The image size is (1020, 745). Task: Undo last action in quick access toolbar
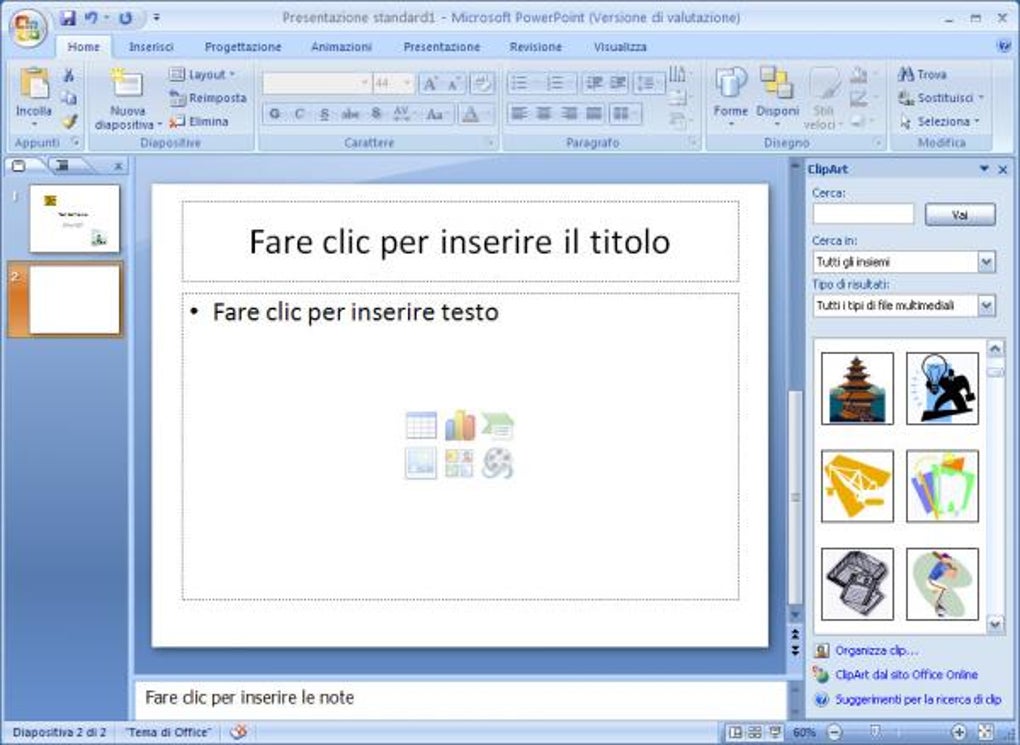coord(91,18)
